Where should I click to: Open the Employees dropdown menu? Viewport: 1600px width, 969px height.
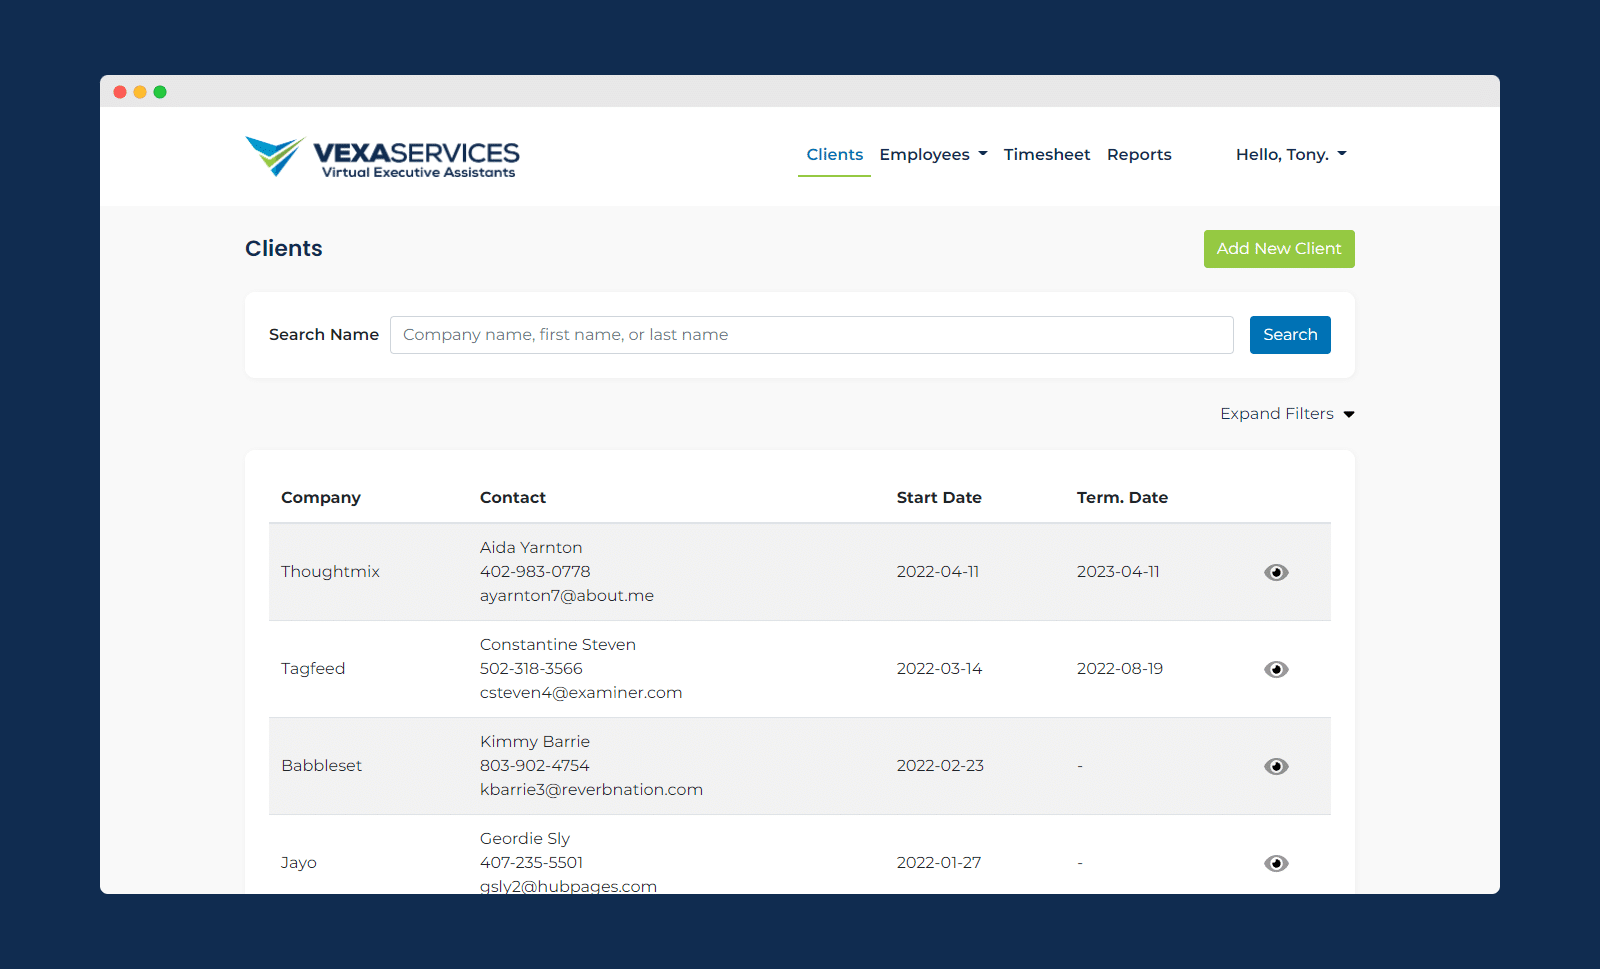[933, 154]
